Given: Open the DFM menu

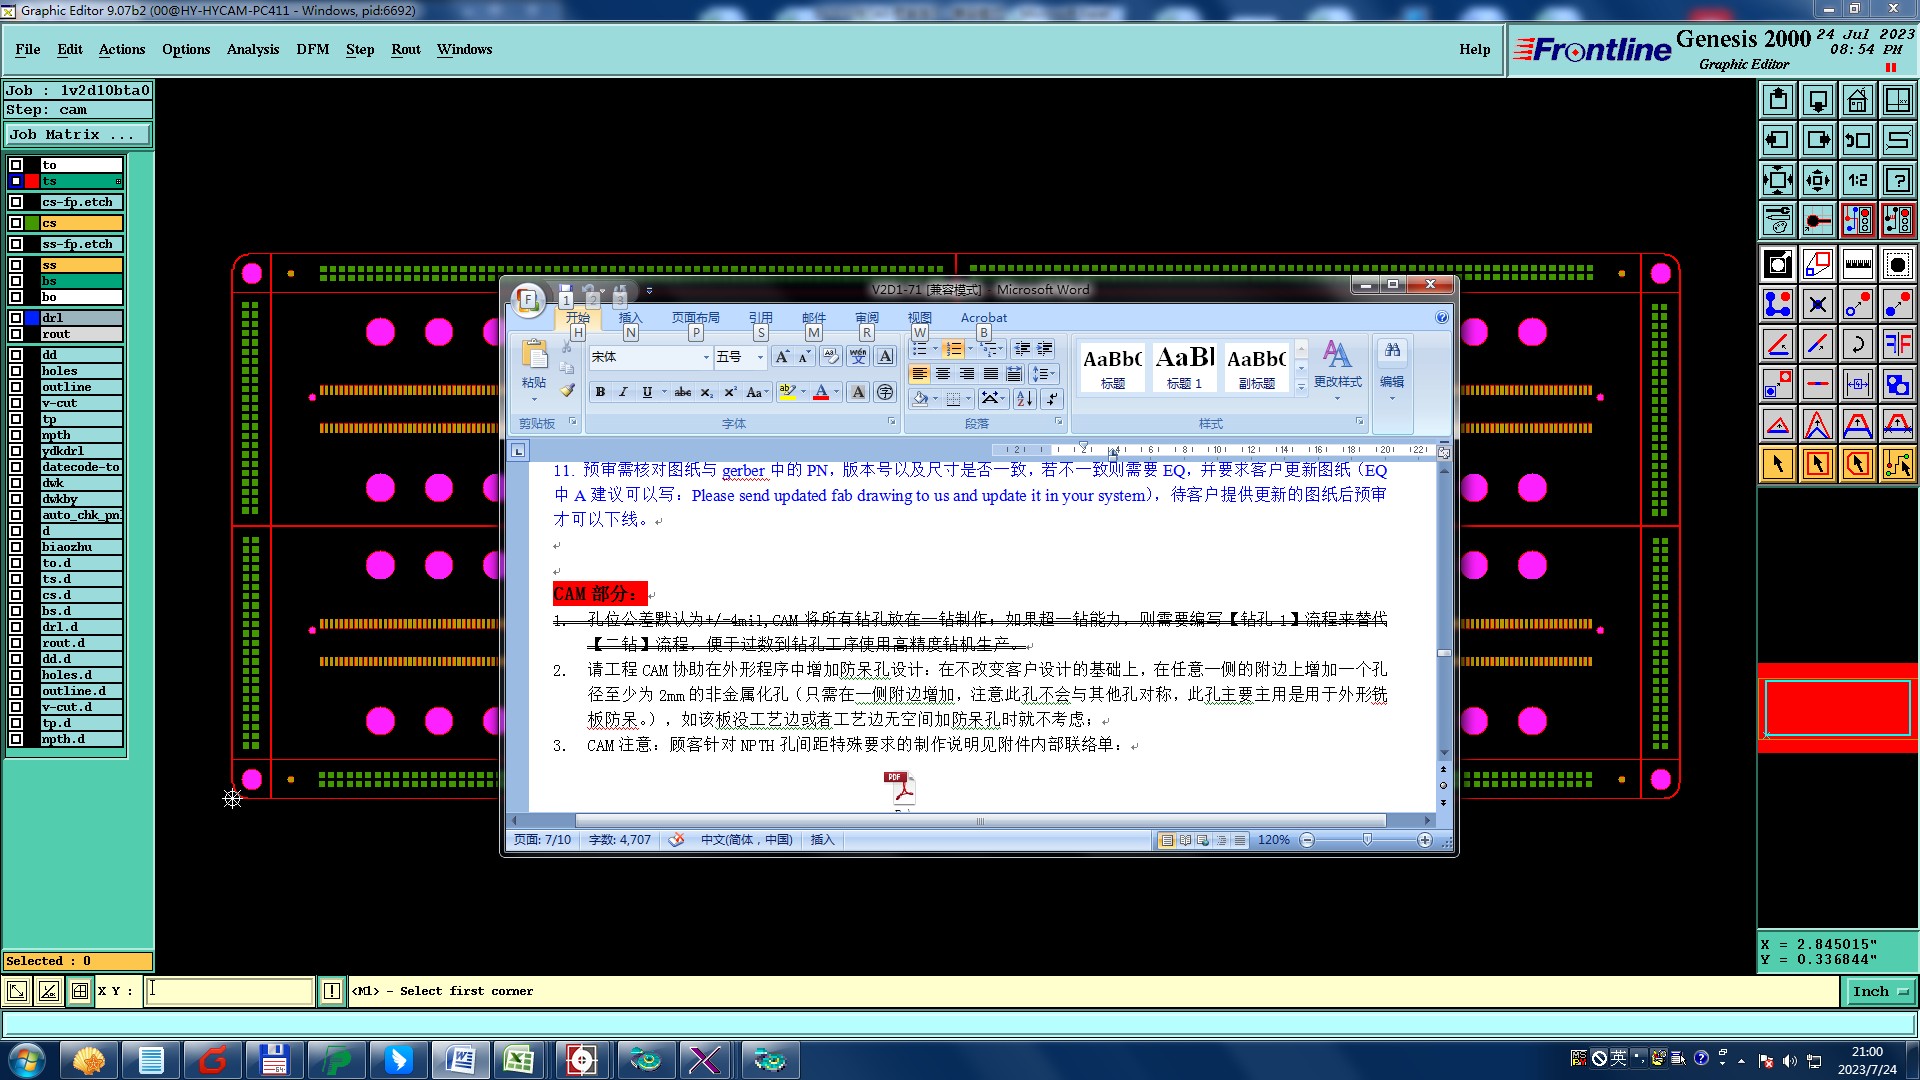Looking at the screenshot, I should 312,49.
